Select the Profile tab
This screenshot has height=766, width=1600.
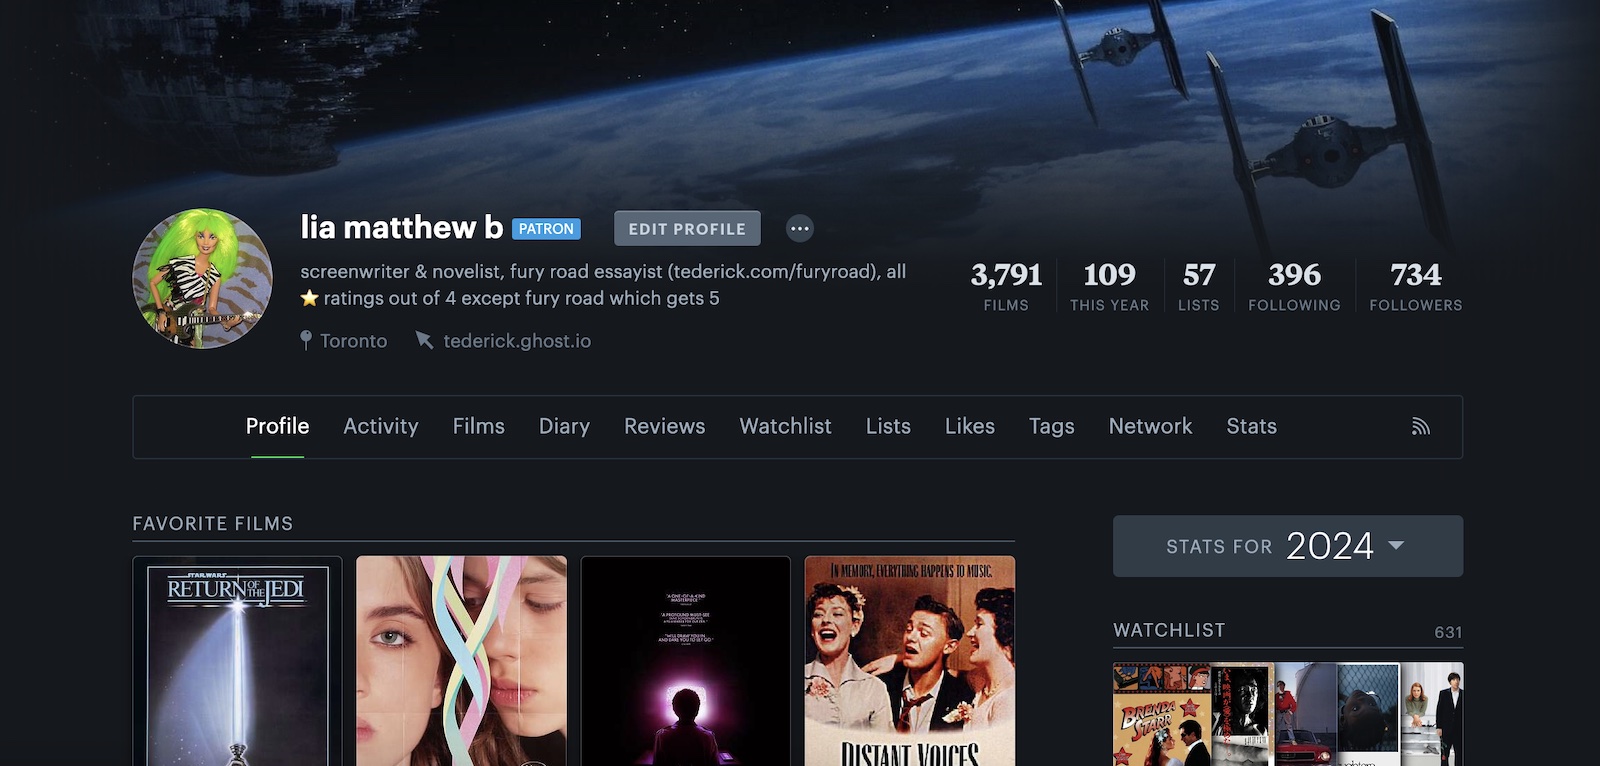(x=277, y=427)
